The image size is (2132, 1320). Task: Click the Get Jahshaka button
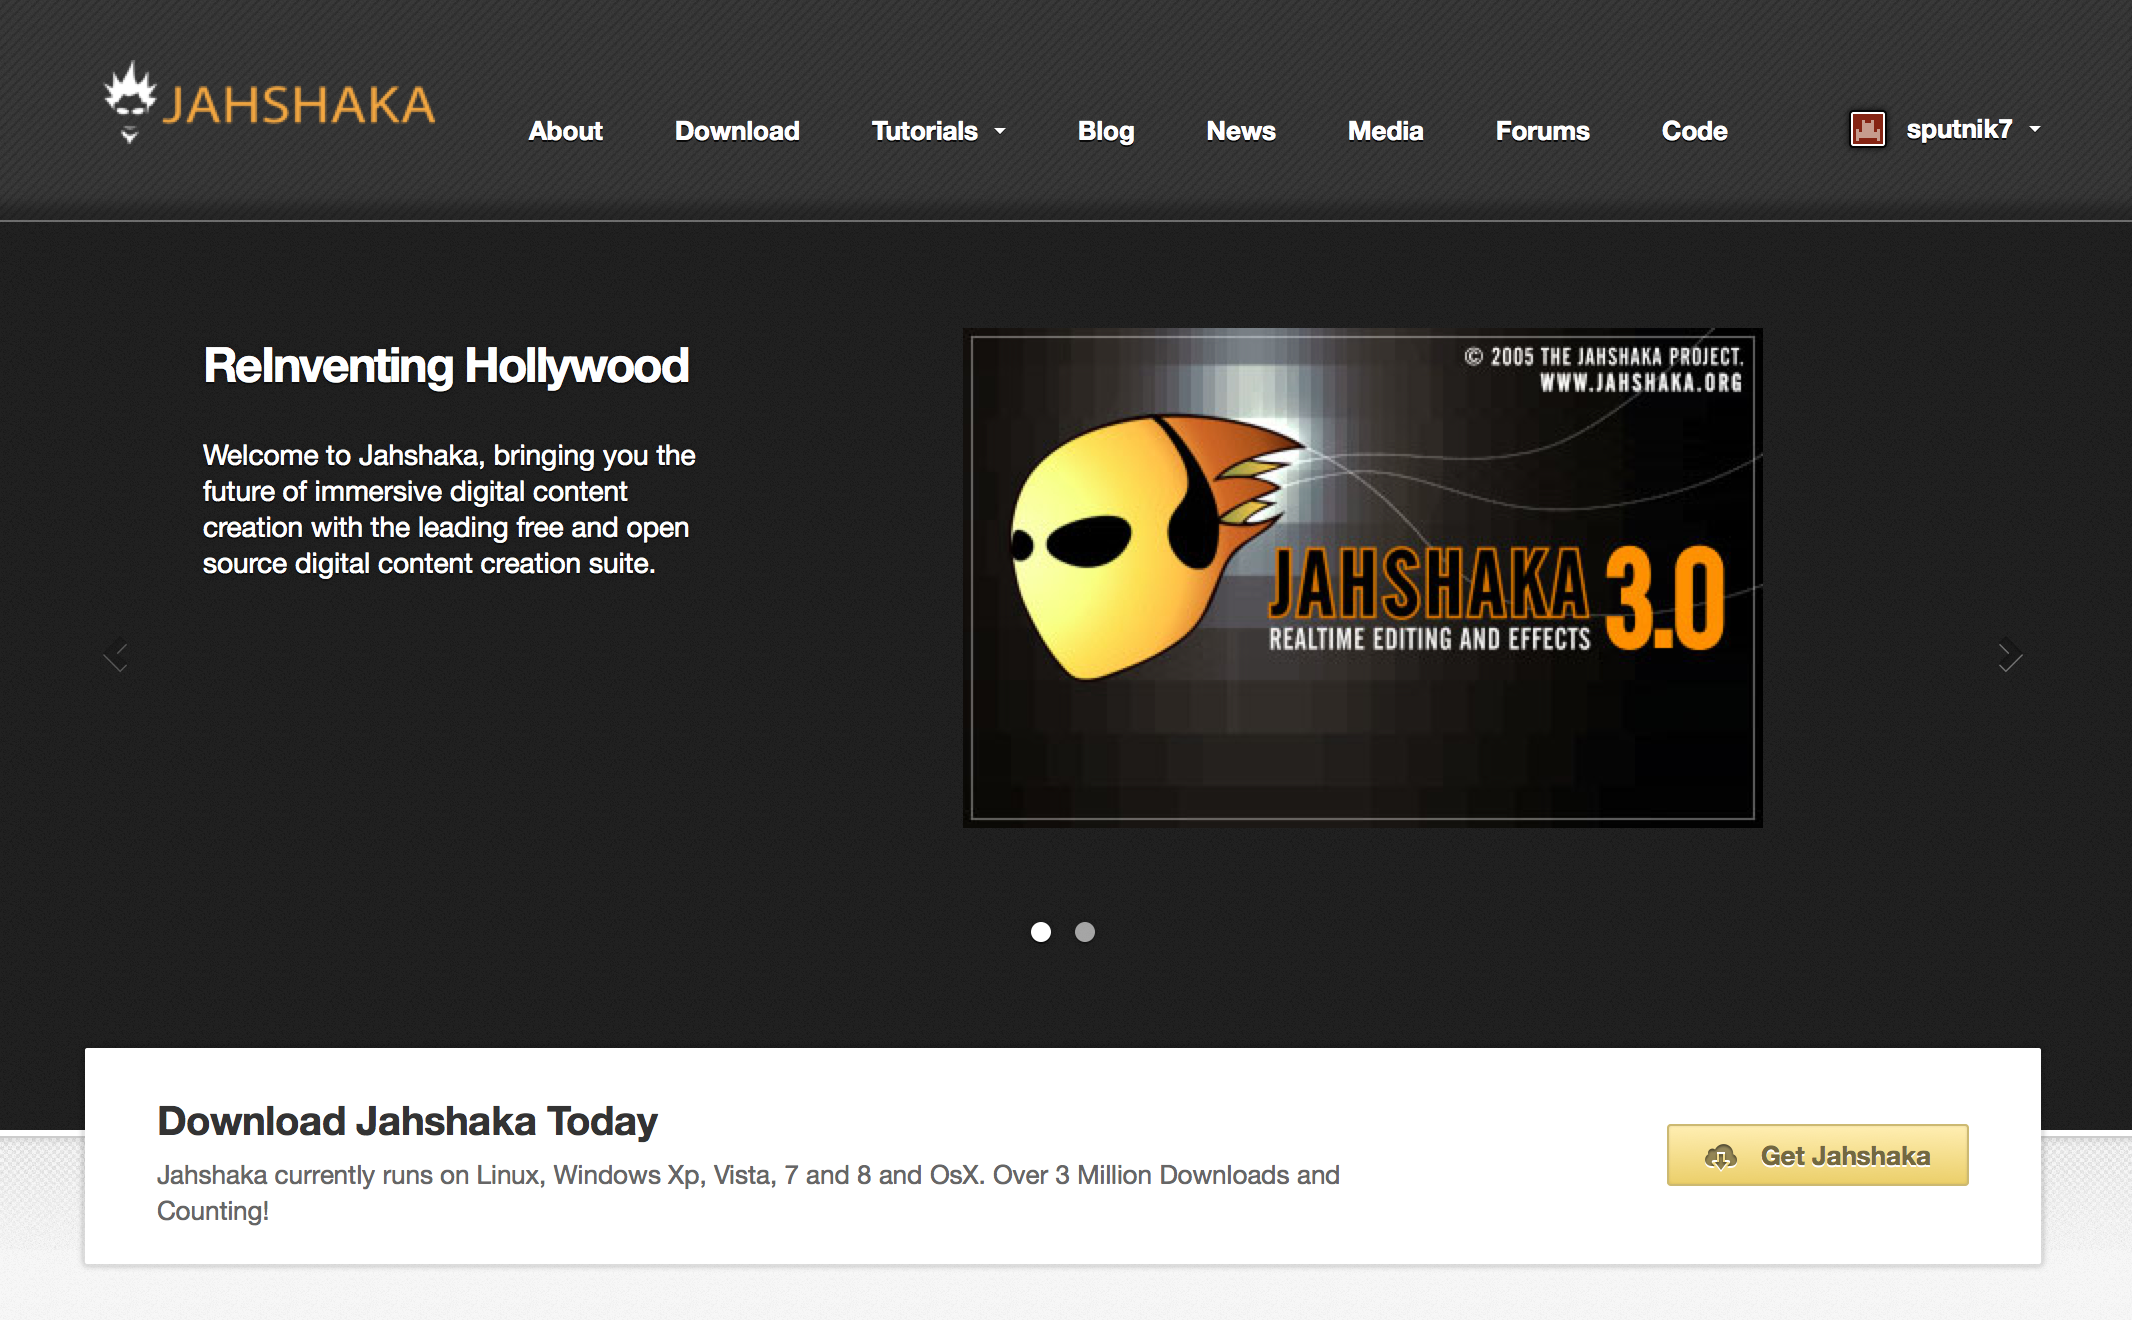[x=1817, y=1155]
